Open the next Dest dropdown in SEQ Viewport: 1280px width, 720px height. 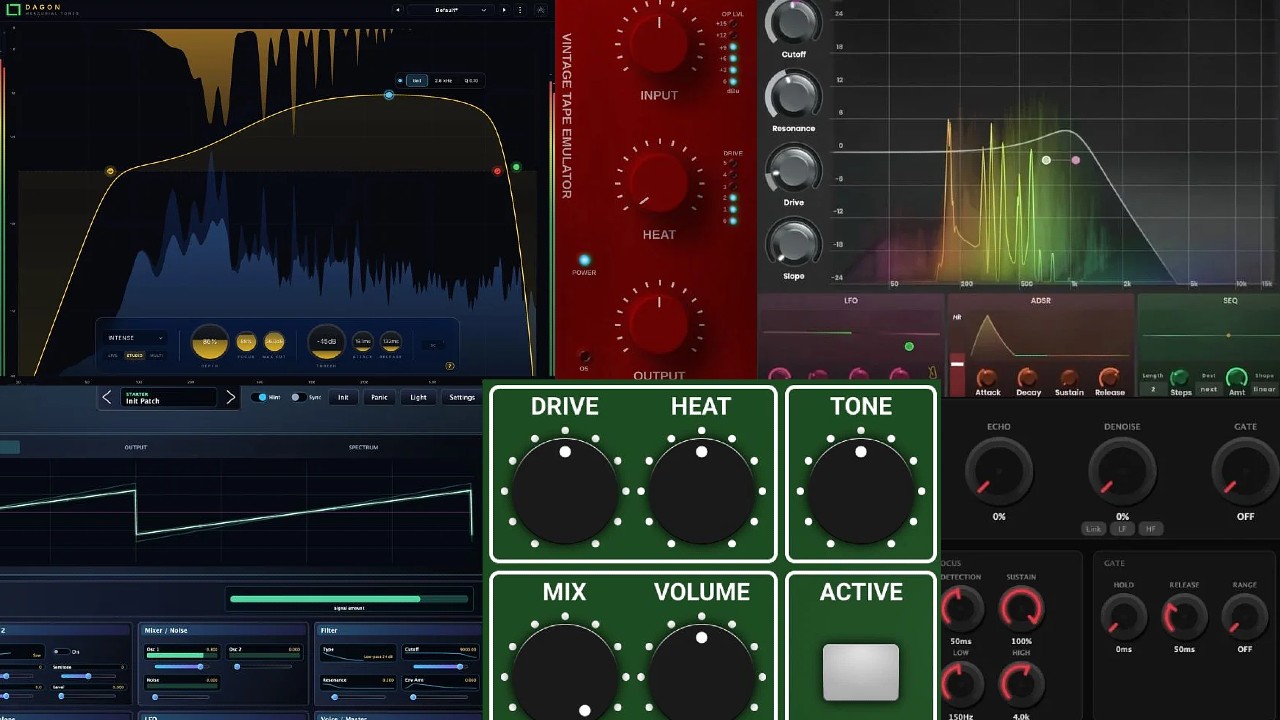click(1208, 389)
